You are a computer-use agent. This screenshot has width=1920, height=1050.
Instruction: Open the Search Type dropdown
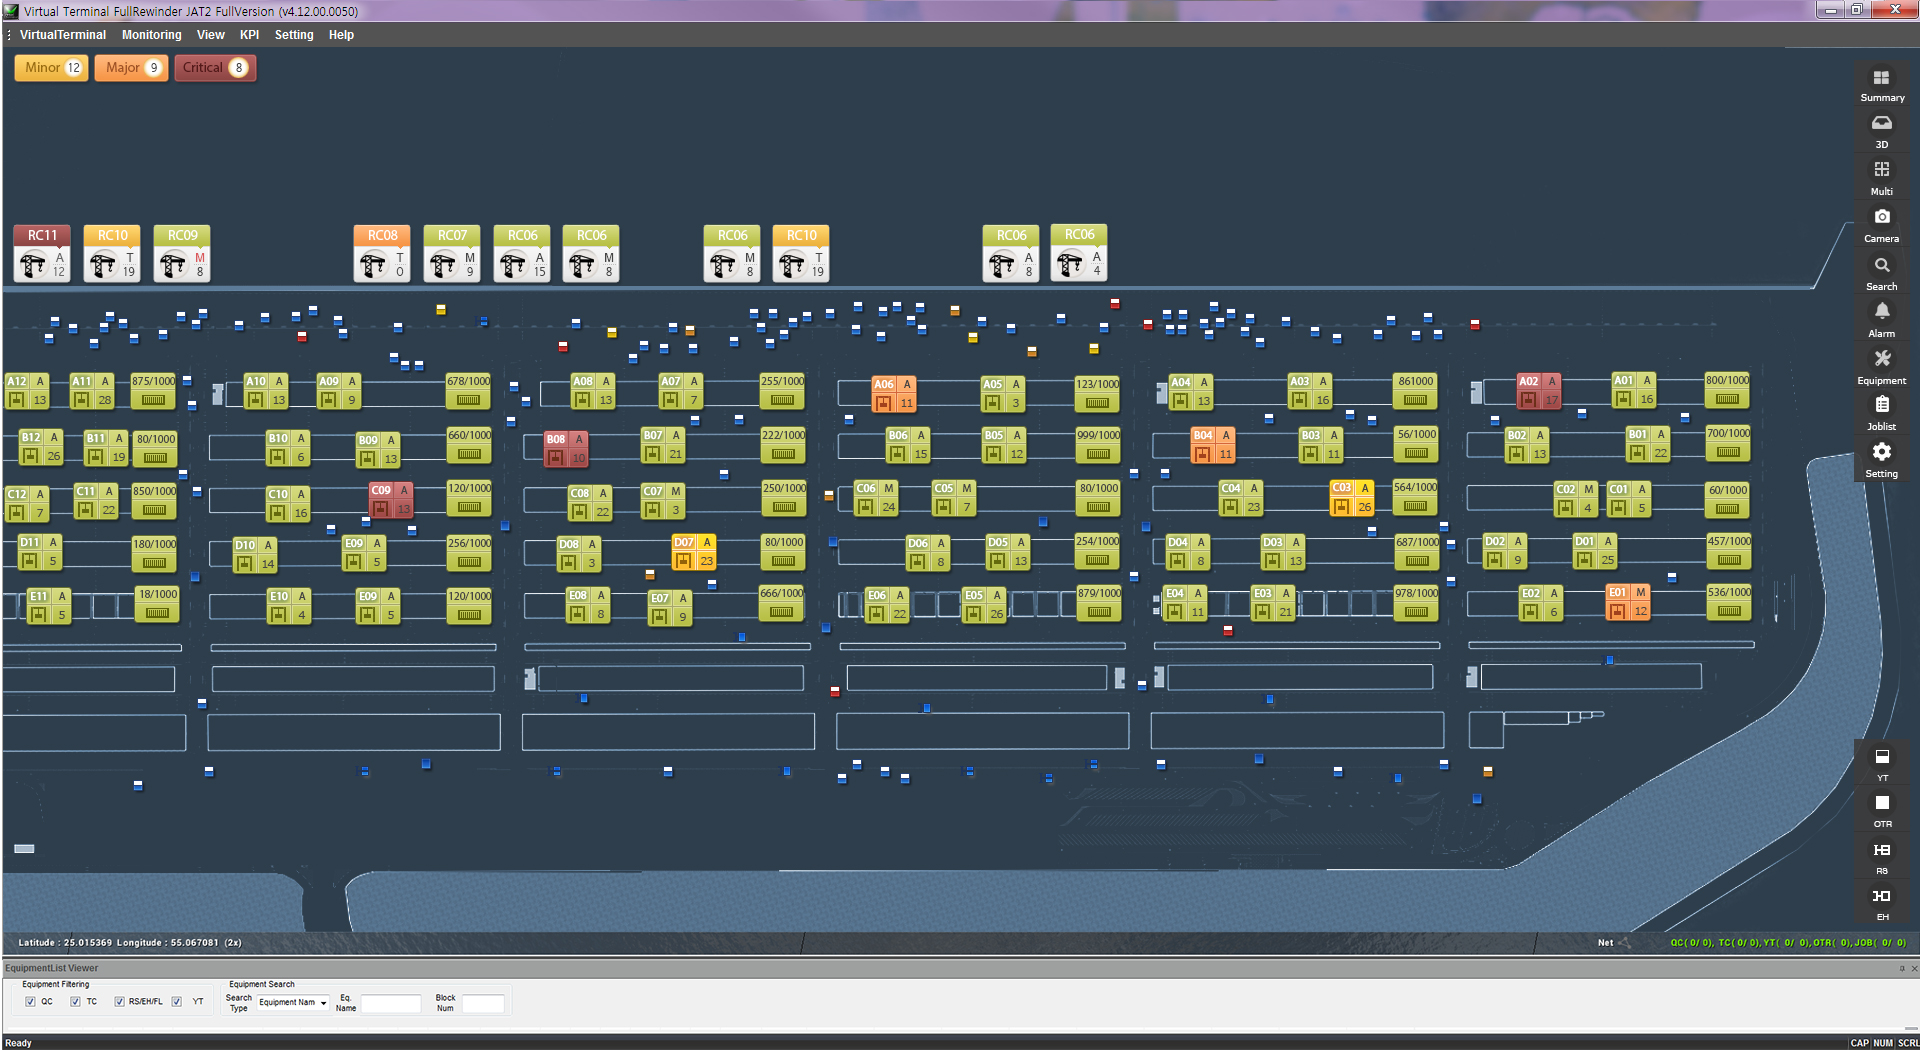pyautogui.click(x=293, y=1003)
